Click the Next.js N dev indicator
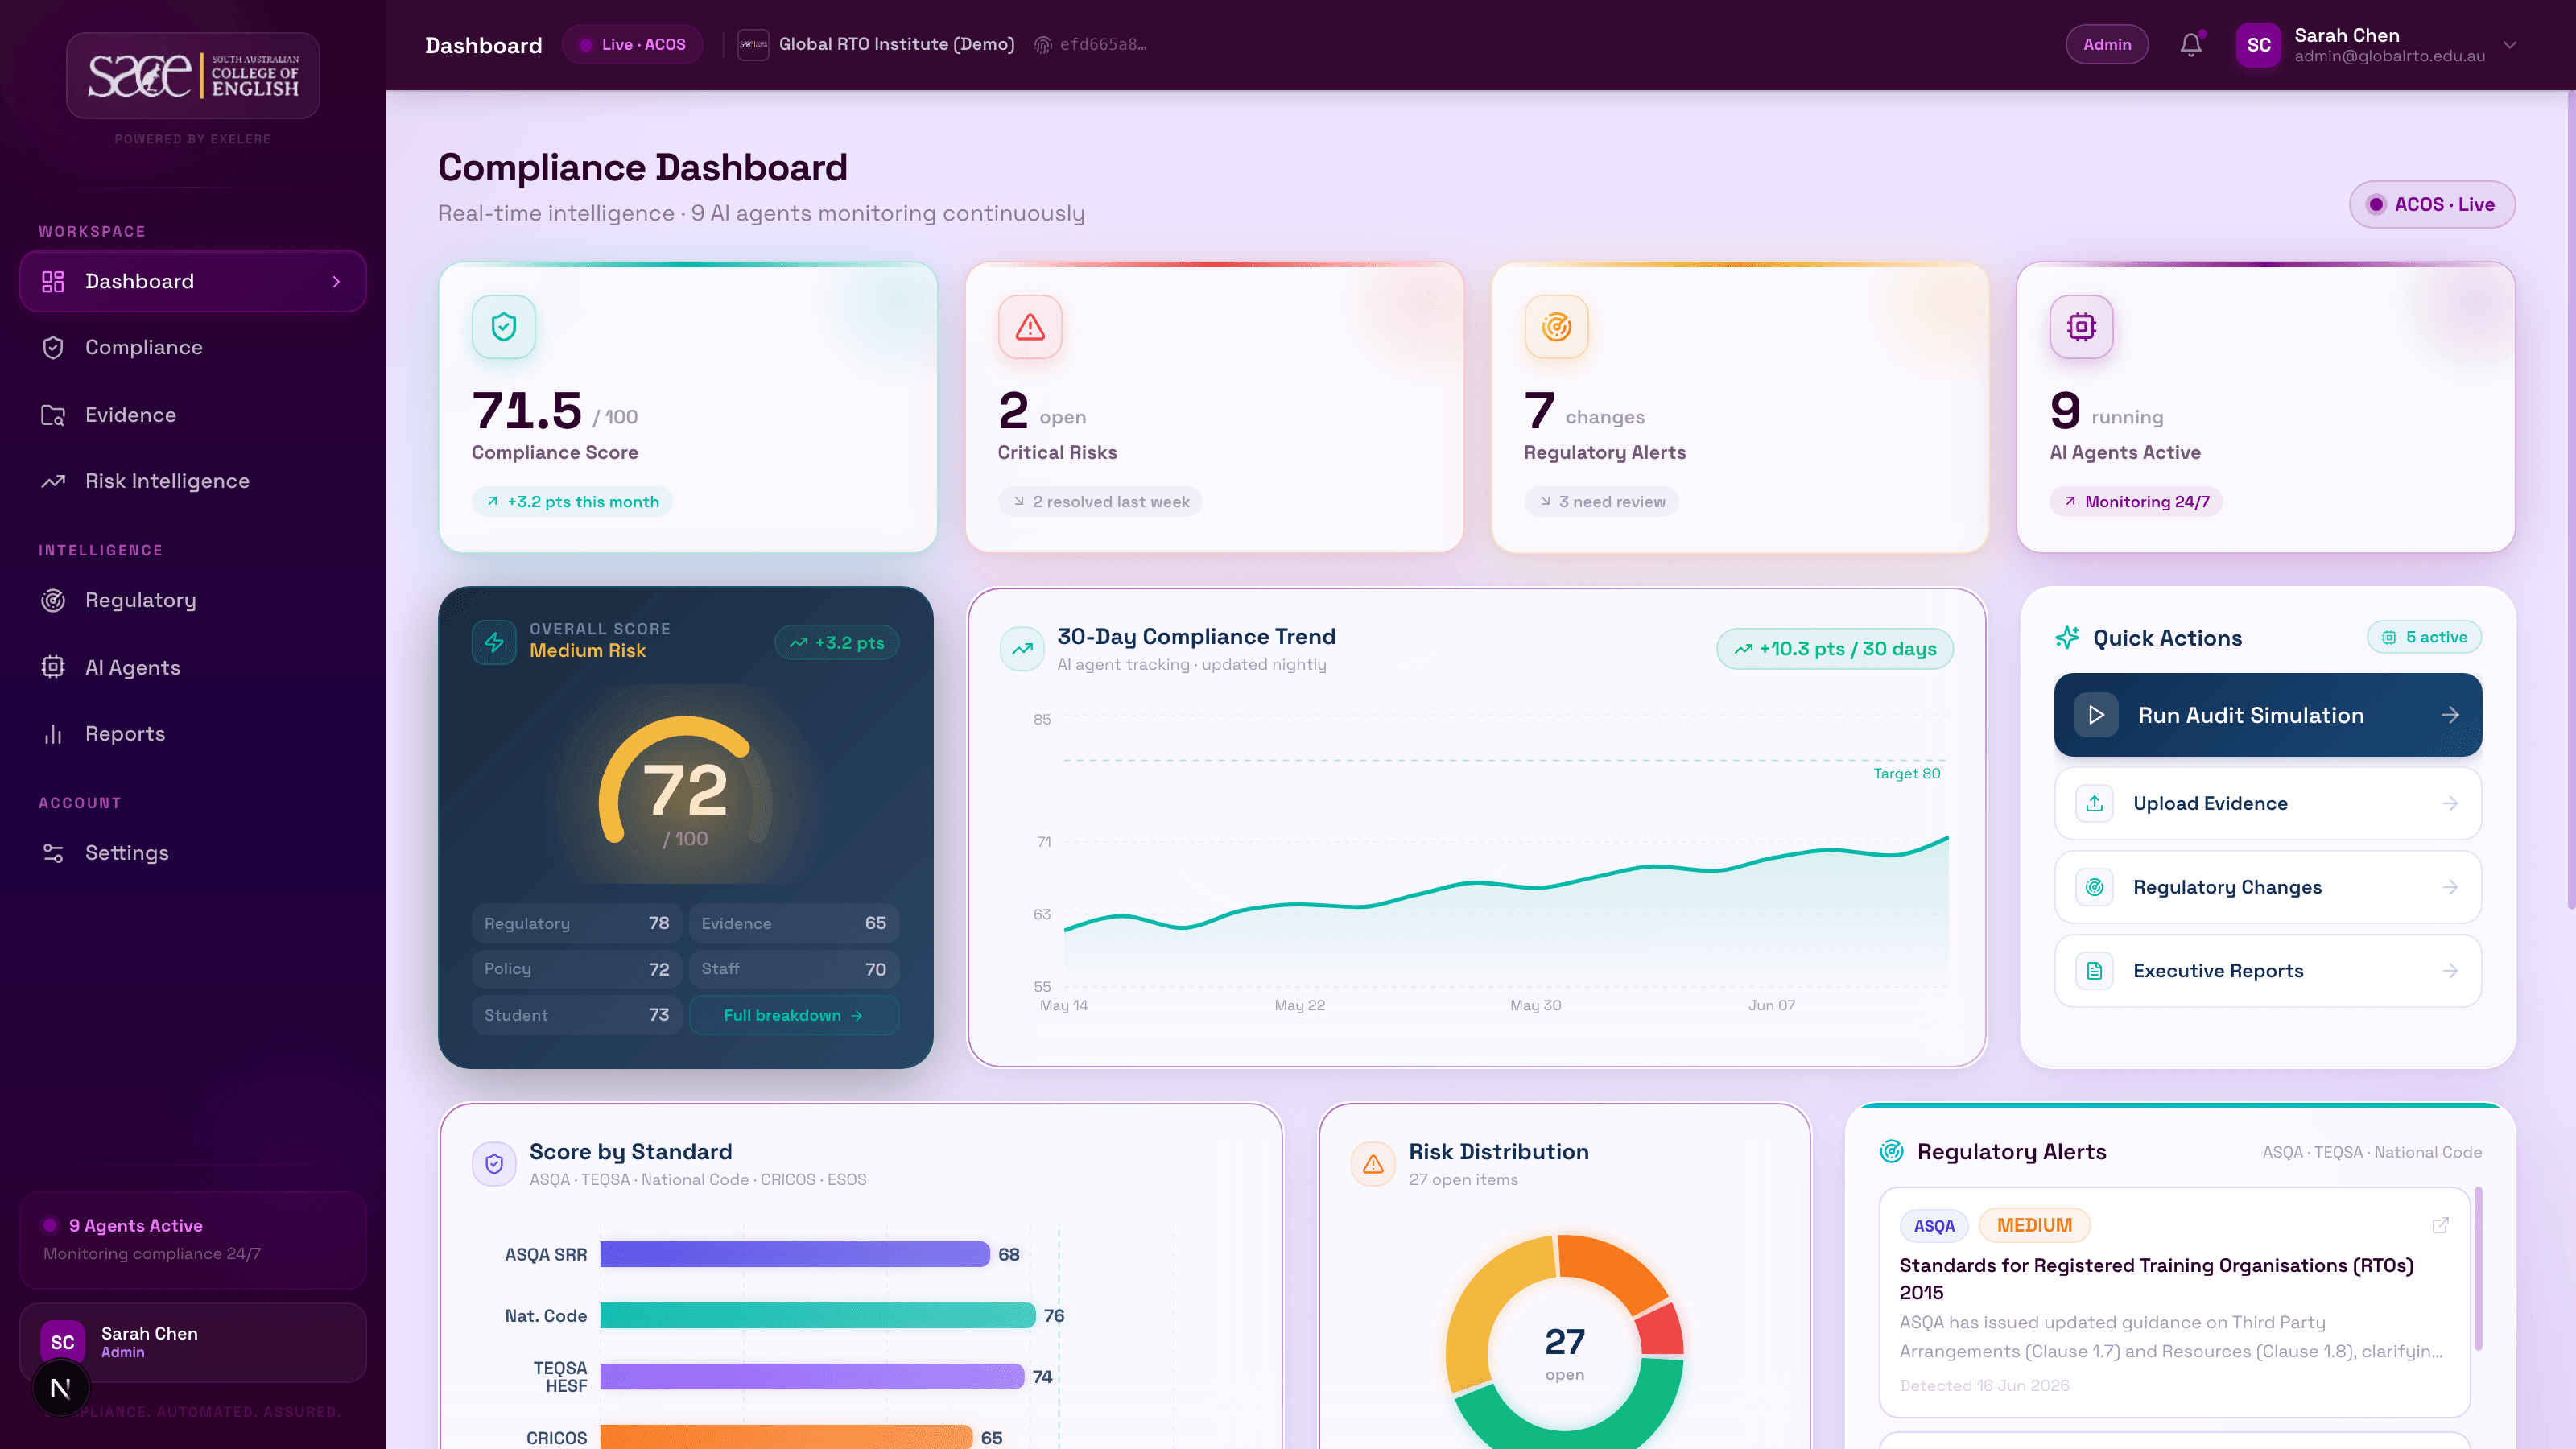2576x1449 pixels. coord(60,1388)
